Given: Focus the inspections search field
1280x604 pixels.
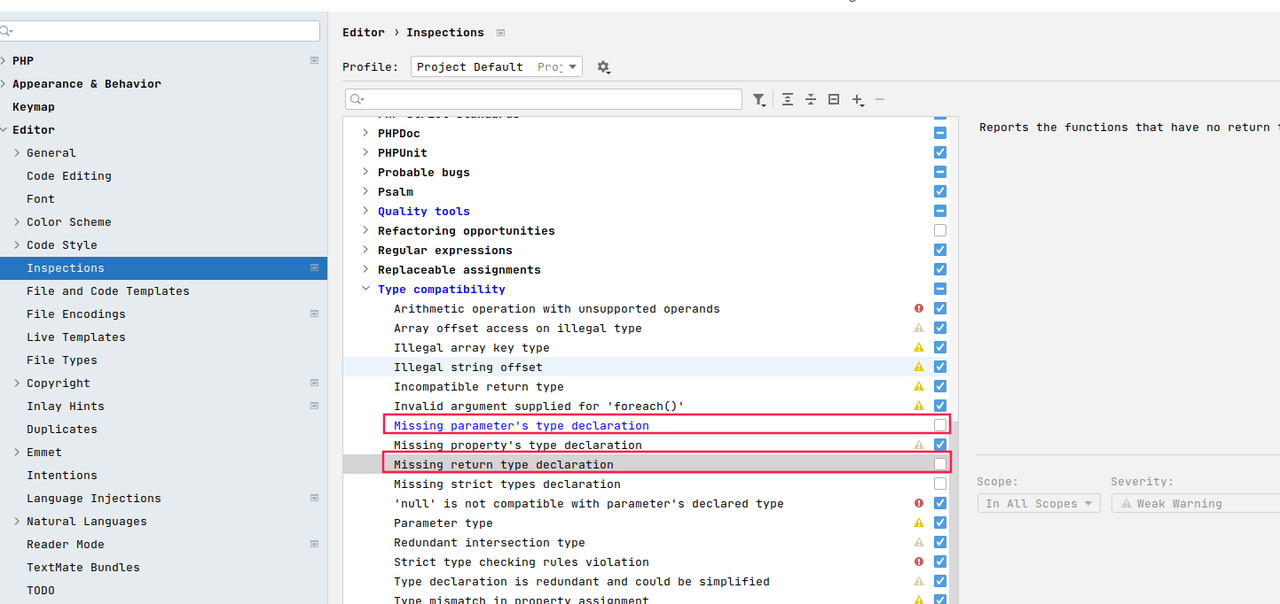Looking at the screenshot, I should coord(543,100).
